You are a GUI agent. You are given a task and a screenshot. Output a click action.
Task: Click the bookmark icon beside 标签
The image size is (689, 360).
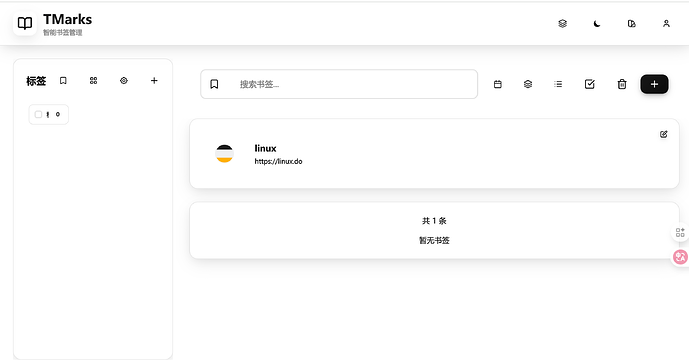point(63,80)
